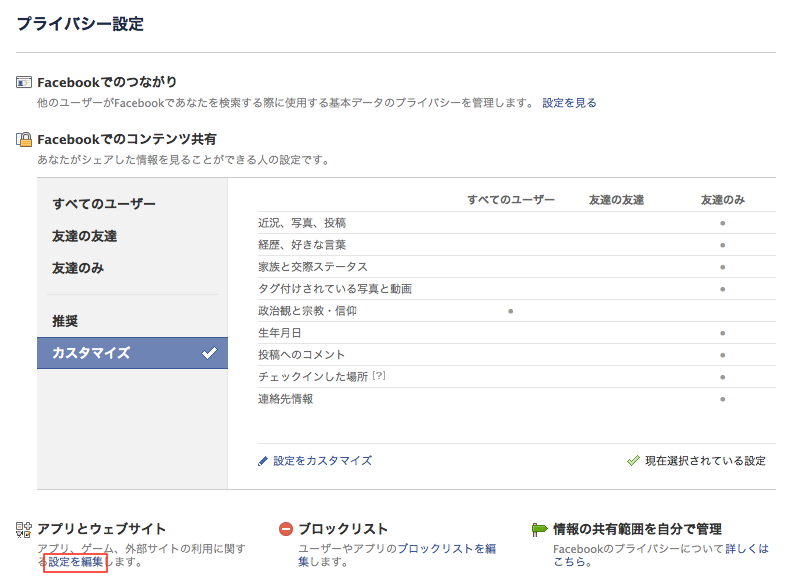Click the 家族と交際ステータス row label
Image resolution: width=788 pixels, height=586 pixels.
[x=313, y=267]
